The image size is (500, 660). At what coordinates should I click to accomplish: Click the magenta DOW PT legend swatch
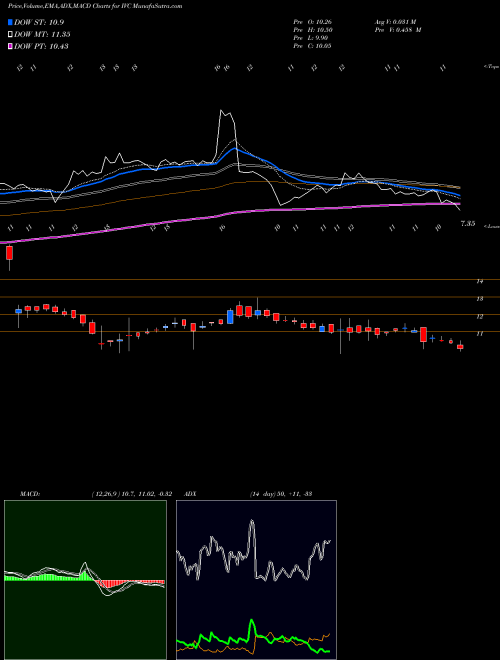(11, 46)
